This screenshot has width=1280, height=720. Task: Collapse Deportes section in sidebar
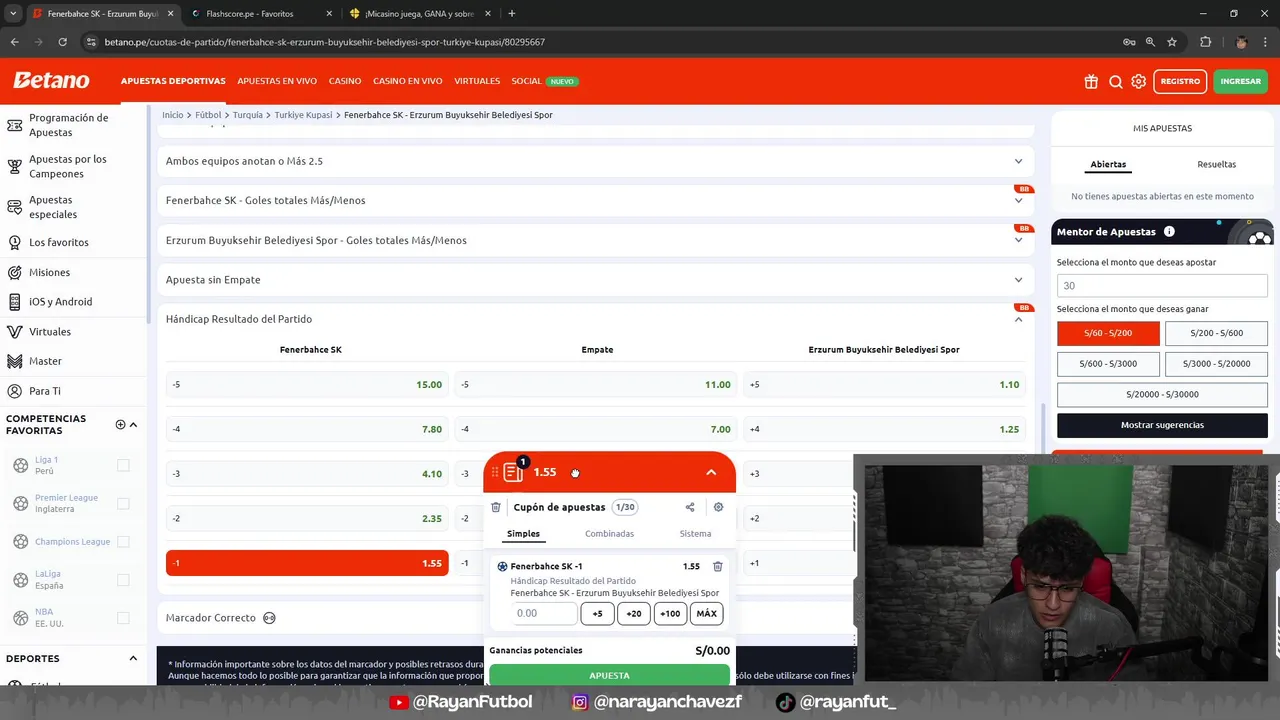133,658
